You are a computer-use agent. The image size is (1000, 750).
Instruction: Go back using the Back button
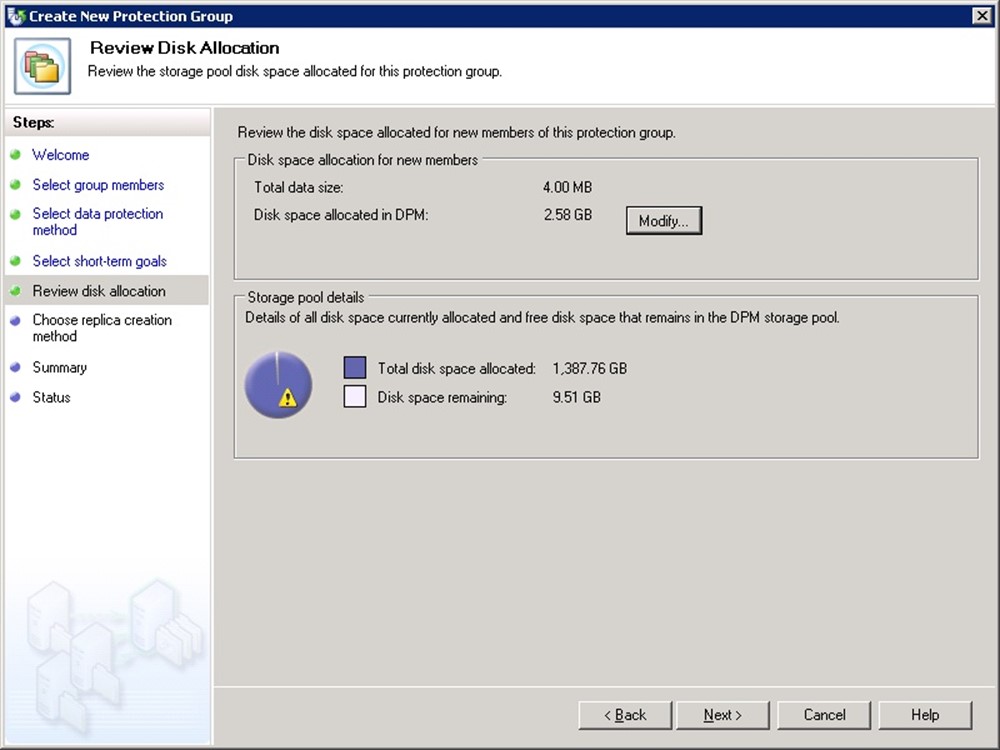pyautogui.click(x=624, y=715)
